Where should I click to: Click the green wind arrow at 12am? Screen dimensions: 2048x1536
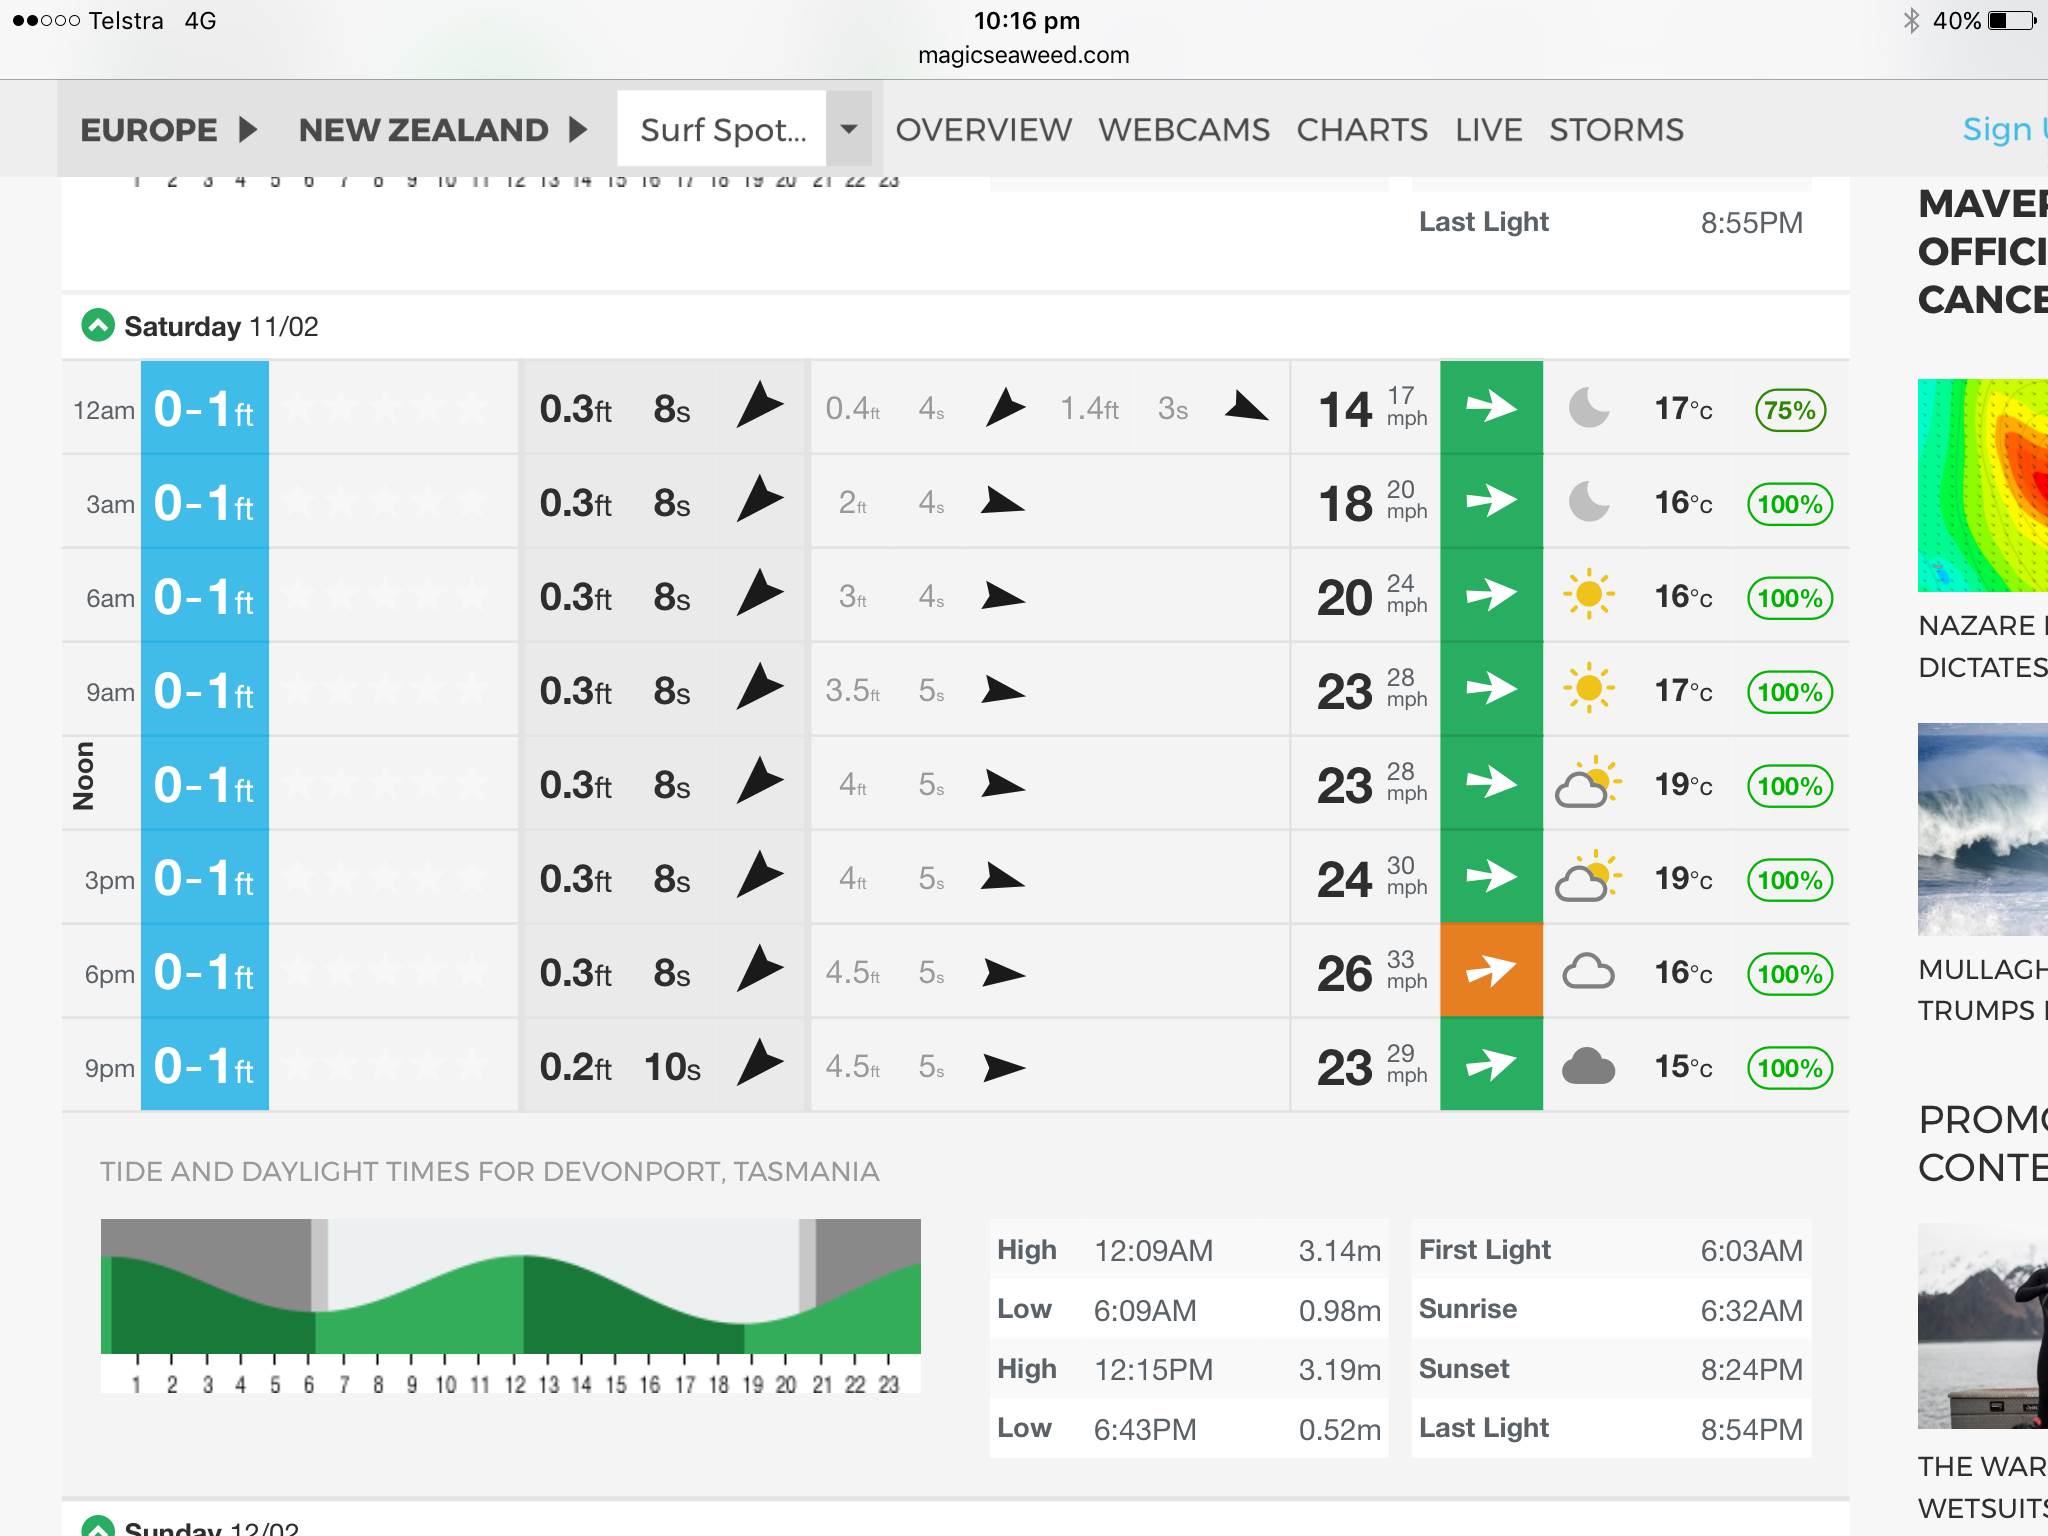(1490, 407)
